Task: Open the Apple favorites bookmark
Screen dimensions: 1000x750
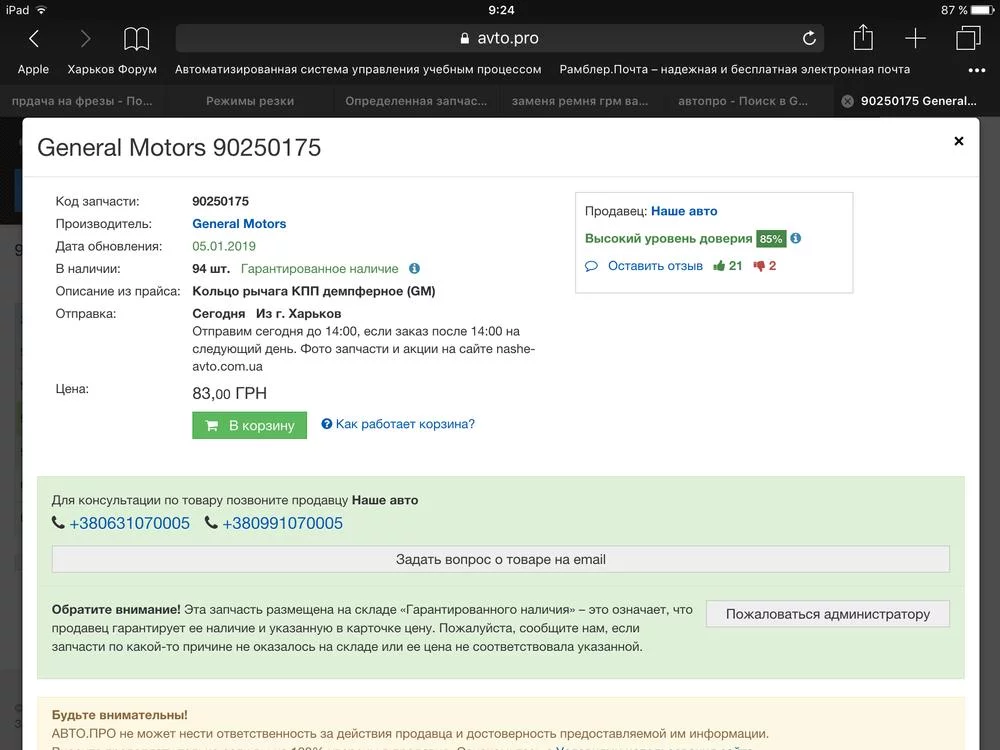Action: (x=33, y=70)
